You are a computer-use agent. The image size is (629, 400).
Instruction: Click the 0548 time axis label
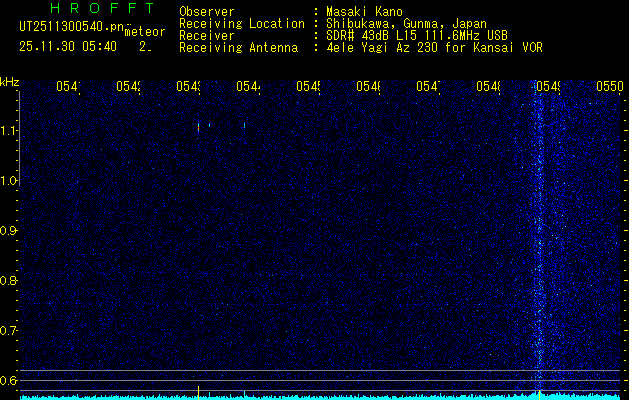489,86
